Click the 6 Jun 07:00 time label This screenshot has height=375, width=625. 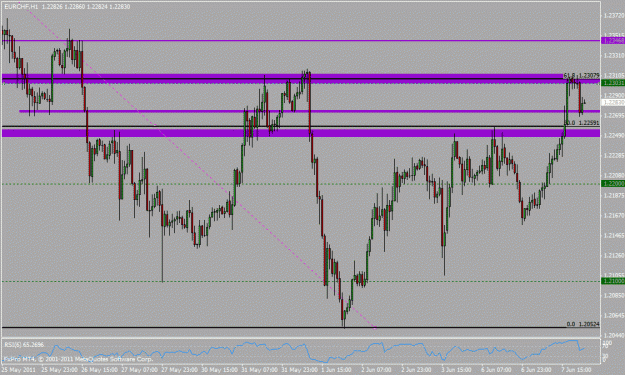click(496, 369)
